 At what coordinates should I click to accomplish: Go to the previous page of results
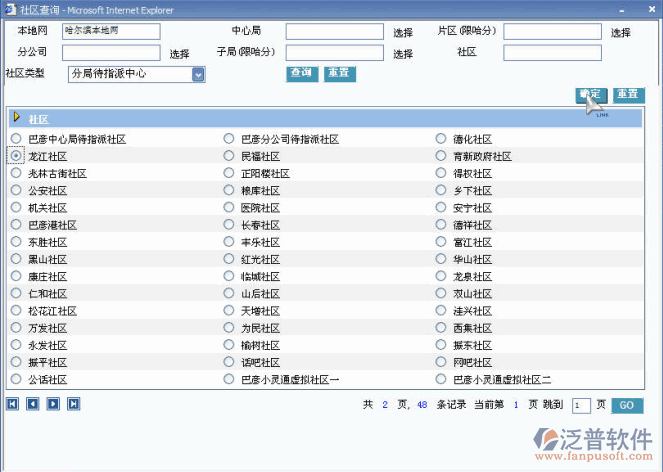pyautogui.click(x=32, y=404)
